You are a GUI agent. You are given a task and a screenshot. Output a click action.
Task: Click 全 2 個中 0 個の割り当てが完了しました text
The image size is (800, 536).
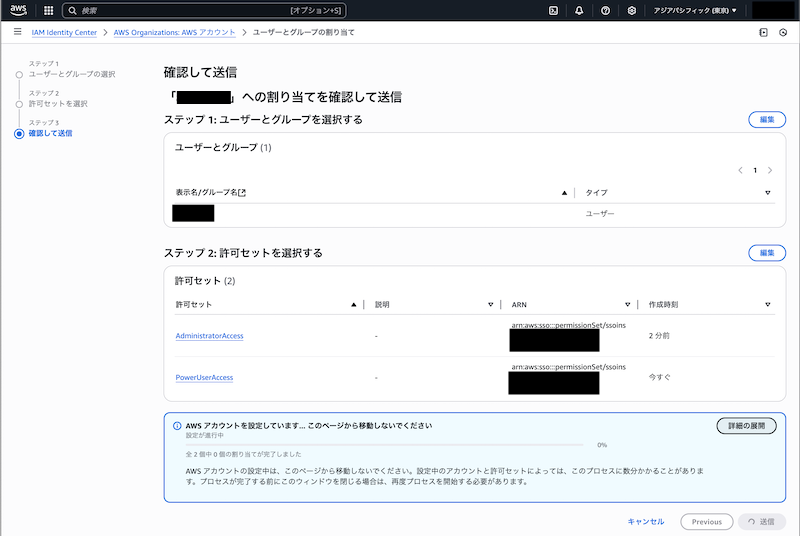pyautogui.click(x=243, y=454)
